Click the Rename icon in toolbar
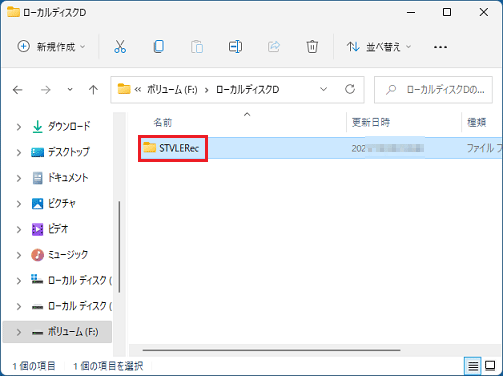This screenshot has height=376, width=503. coord(235,47)
